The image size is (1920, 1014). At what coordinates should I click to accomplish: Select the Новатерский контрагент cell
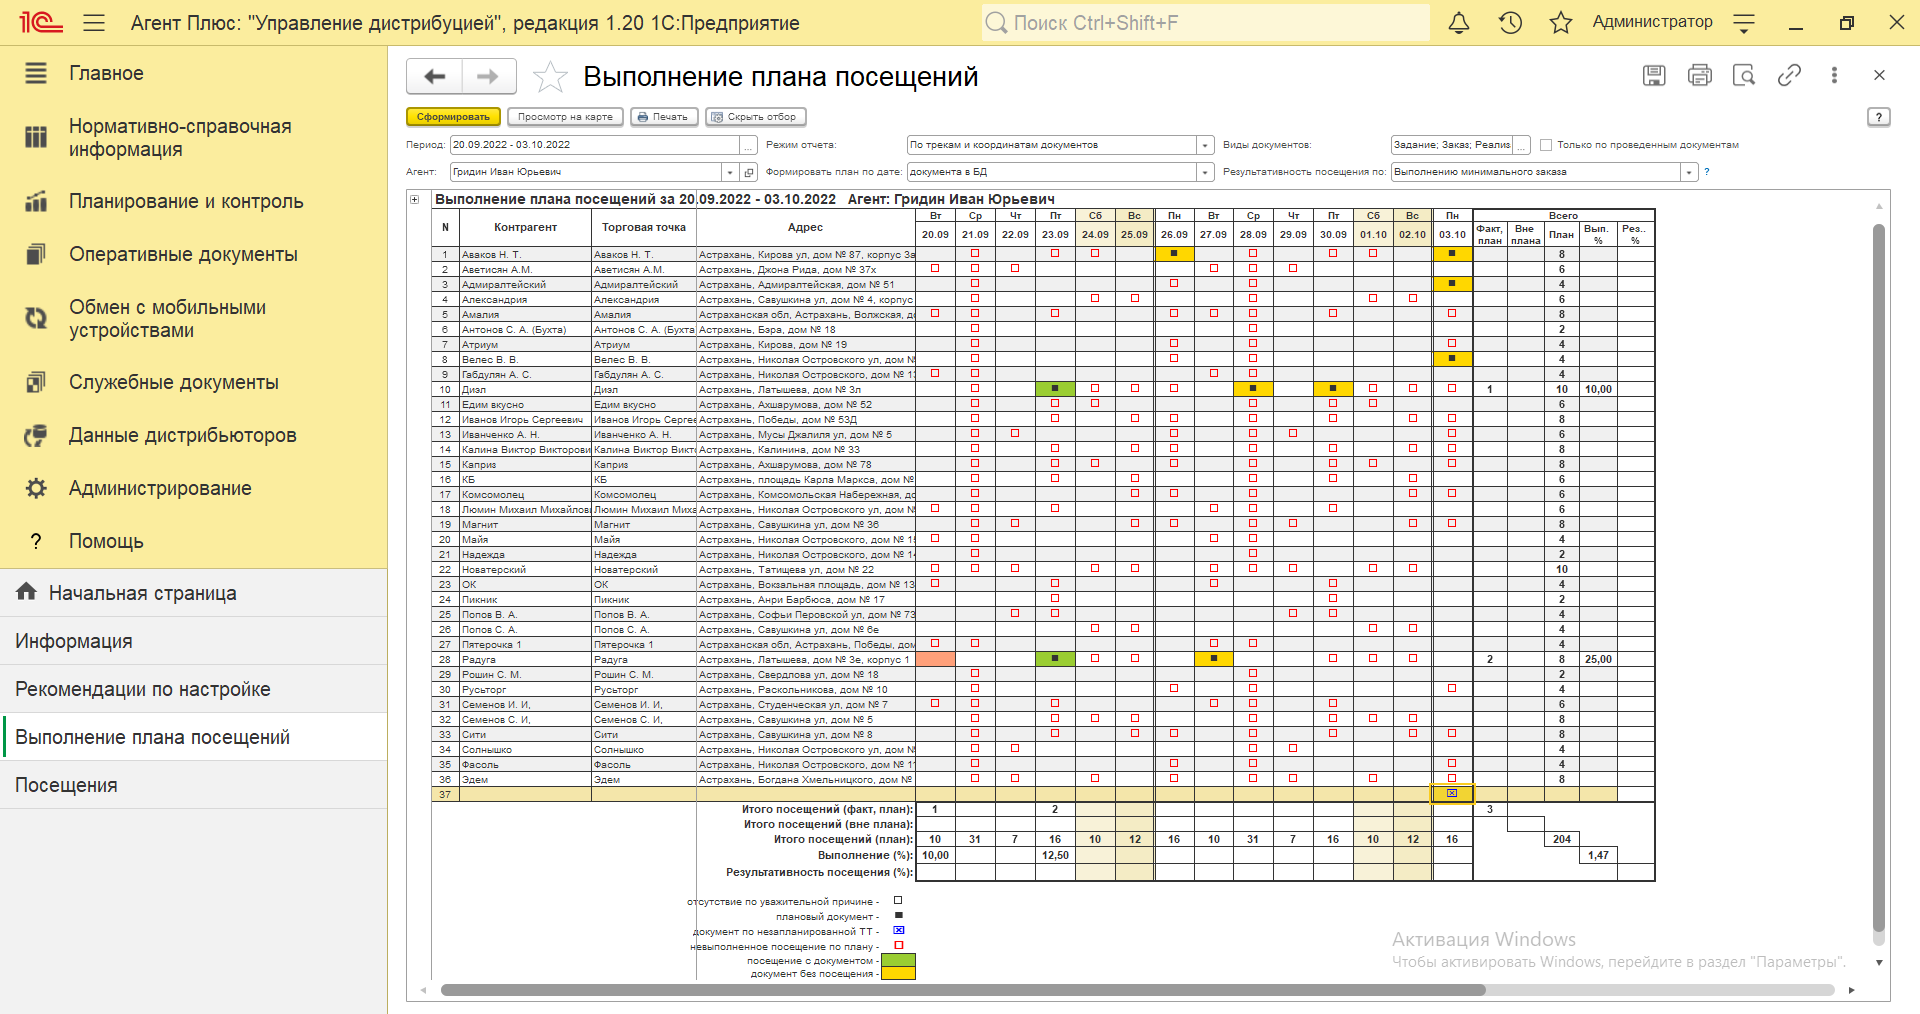point(525,569)
